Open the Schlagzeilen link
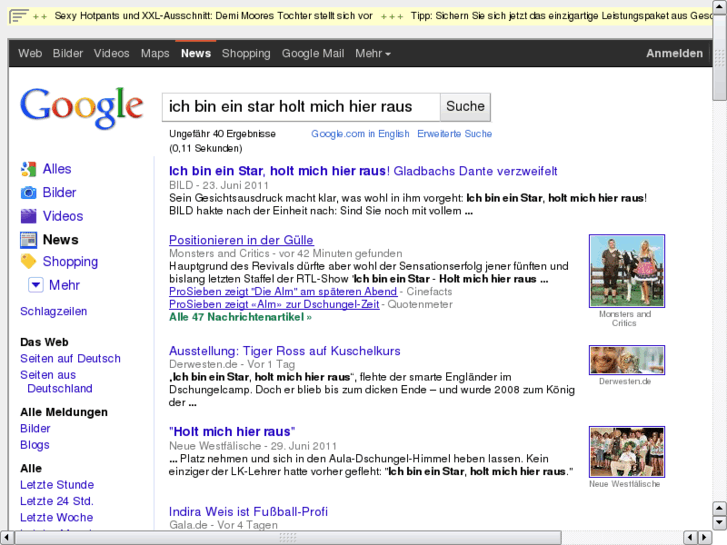The image size is (727, 545). (x=53, y=311)
